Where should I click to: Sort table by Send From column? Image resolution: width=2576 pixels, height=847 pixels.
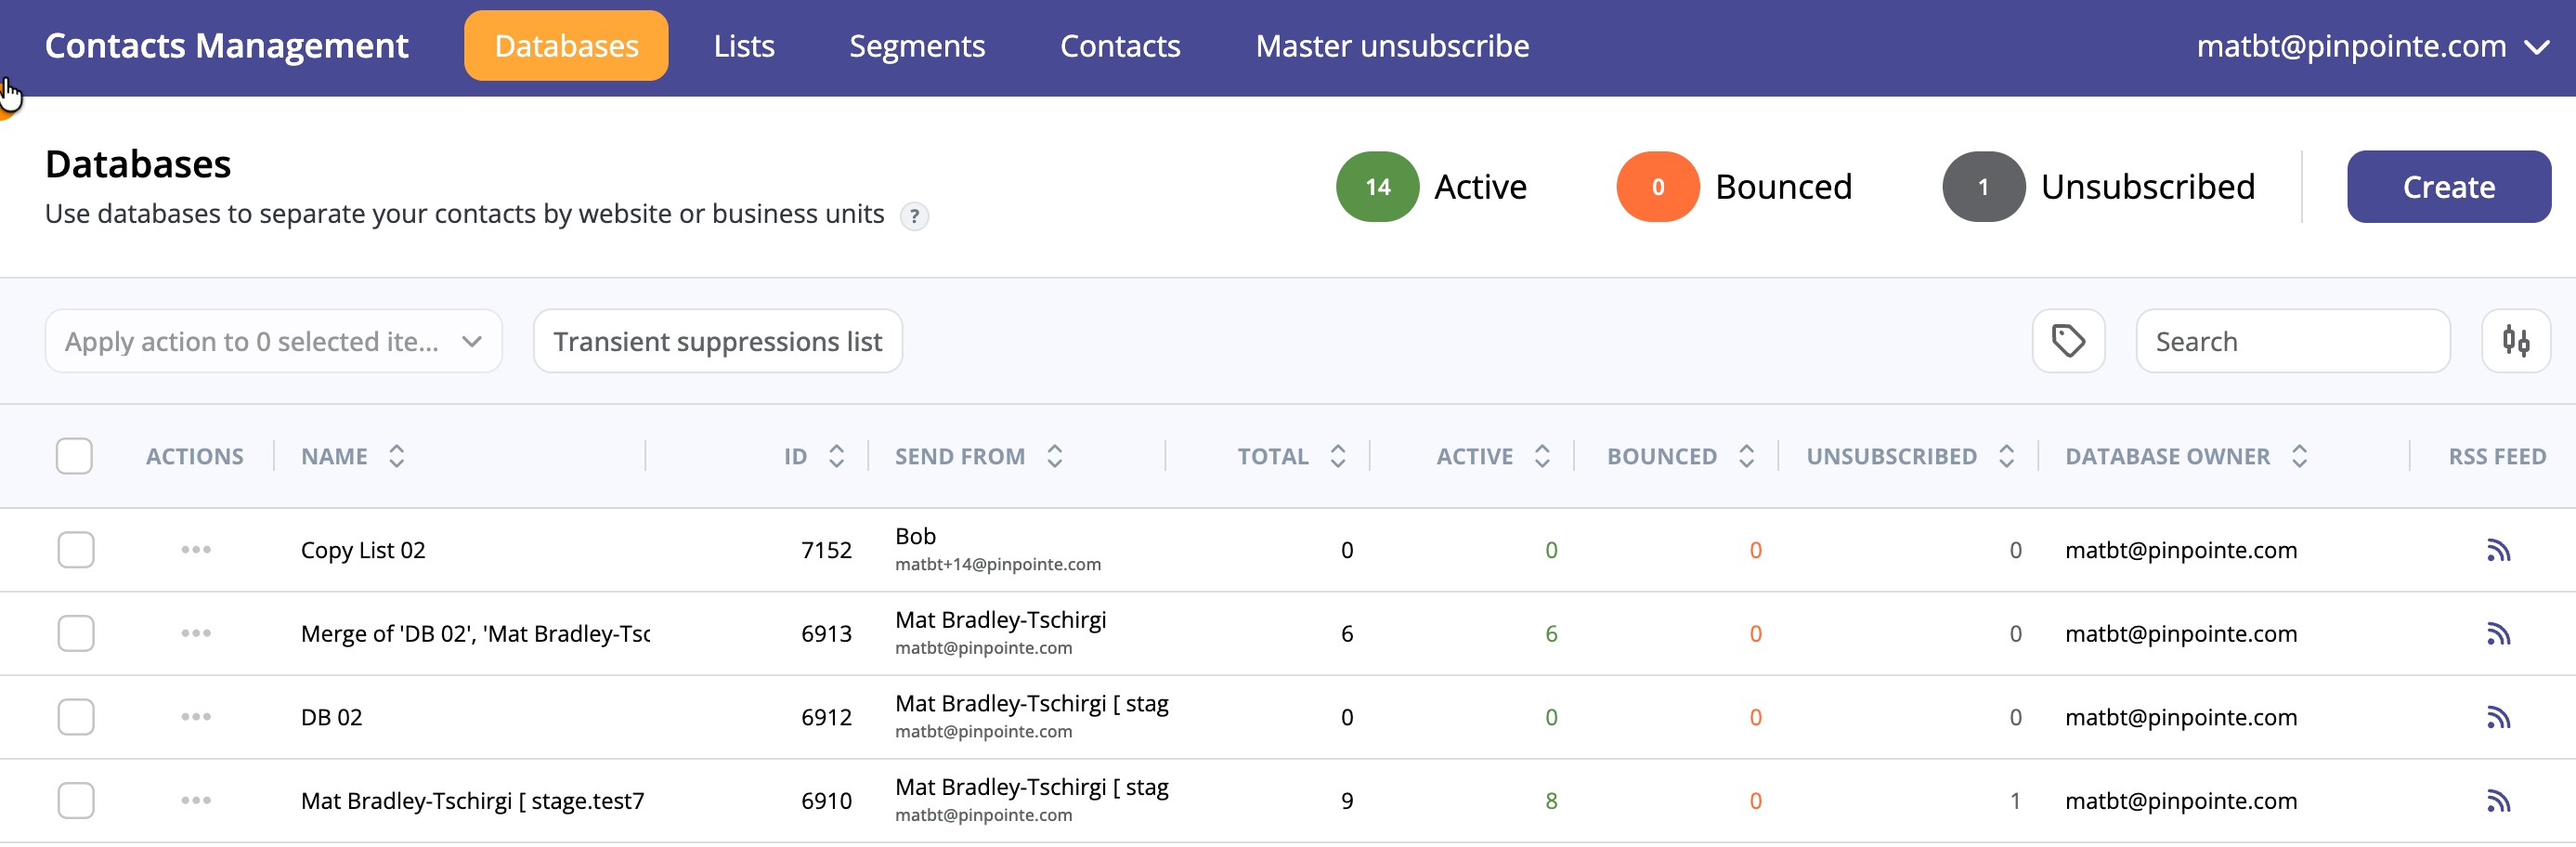click(x=1054, y=456)
